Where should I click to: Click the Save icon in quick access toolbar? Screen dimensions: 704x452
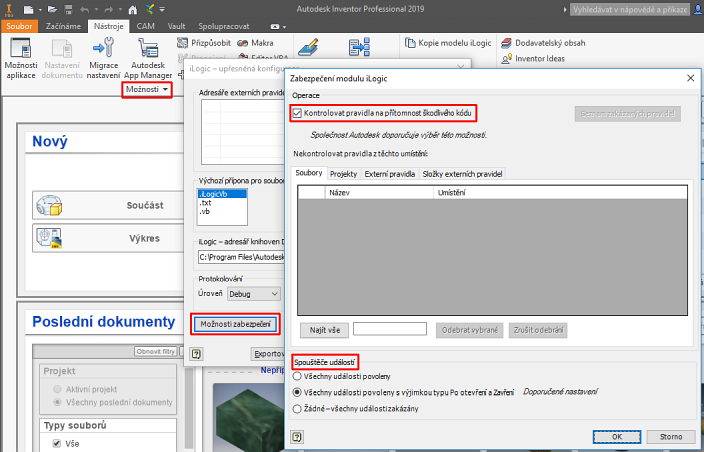(68, 9)
